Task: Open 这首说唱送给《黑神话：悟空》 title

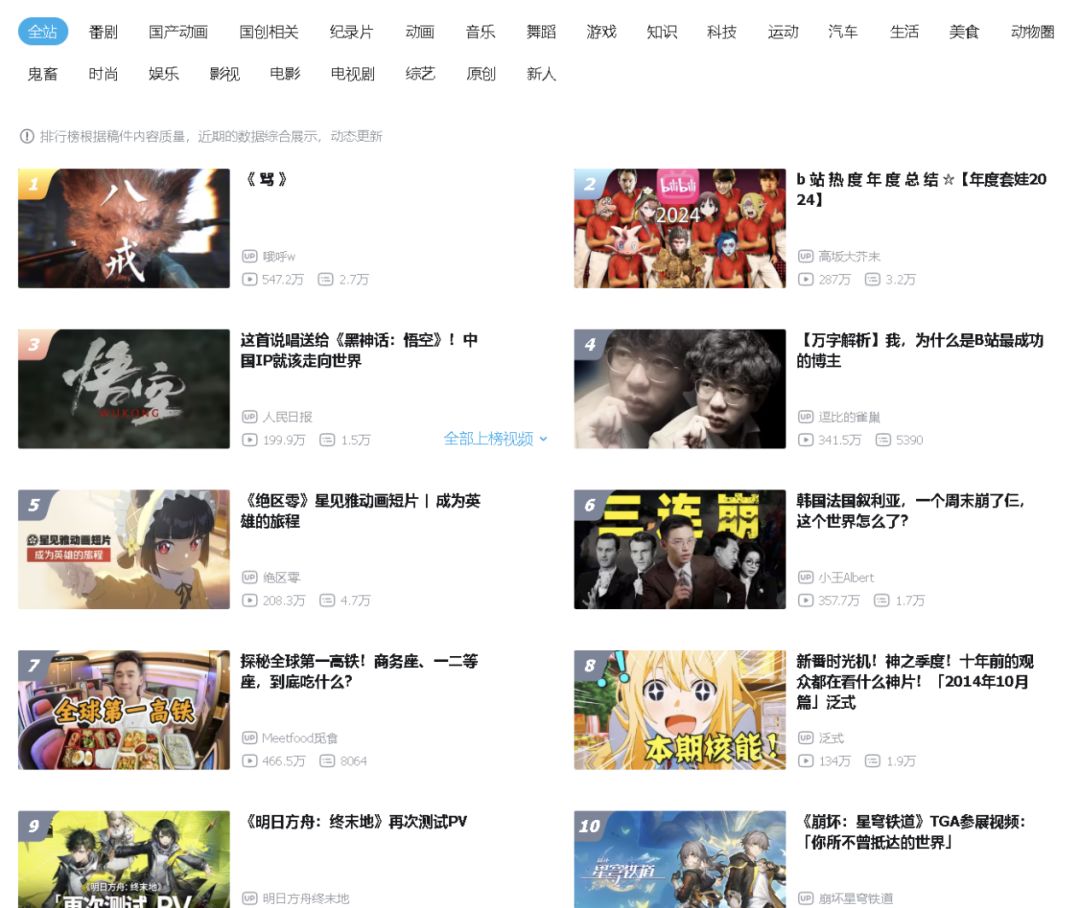Action: click(359, 350)
